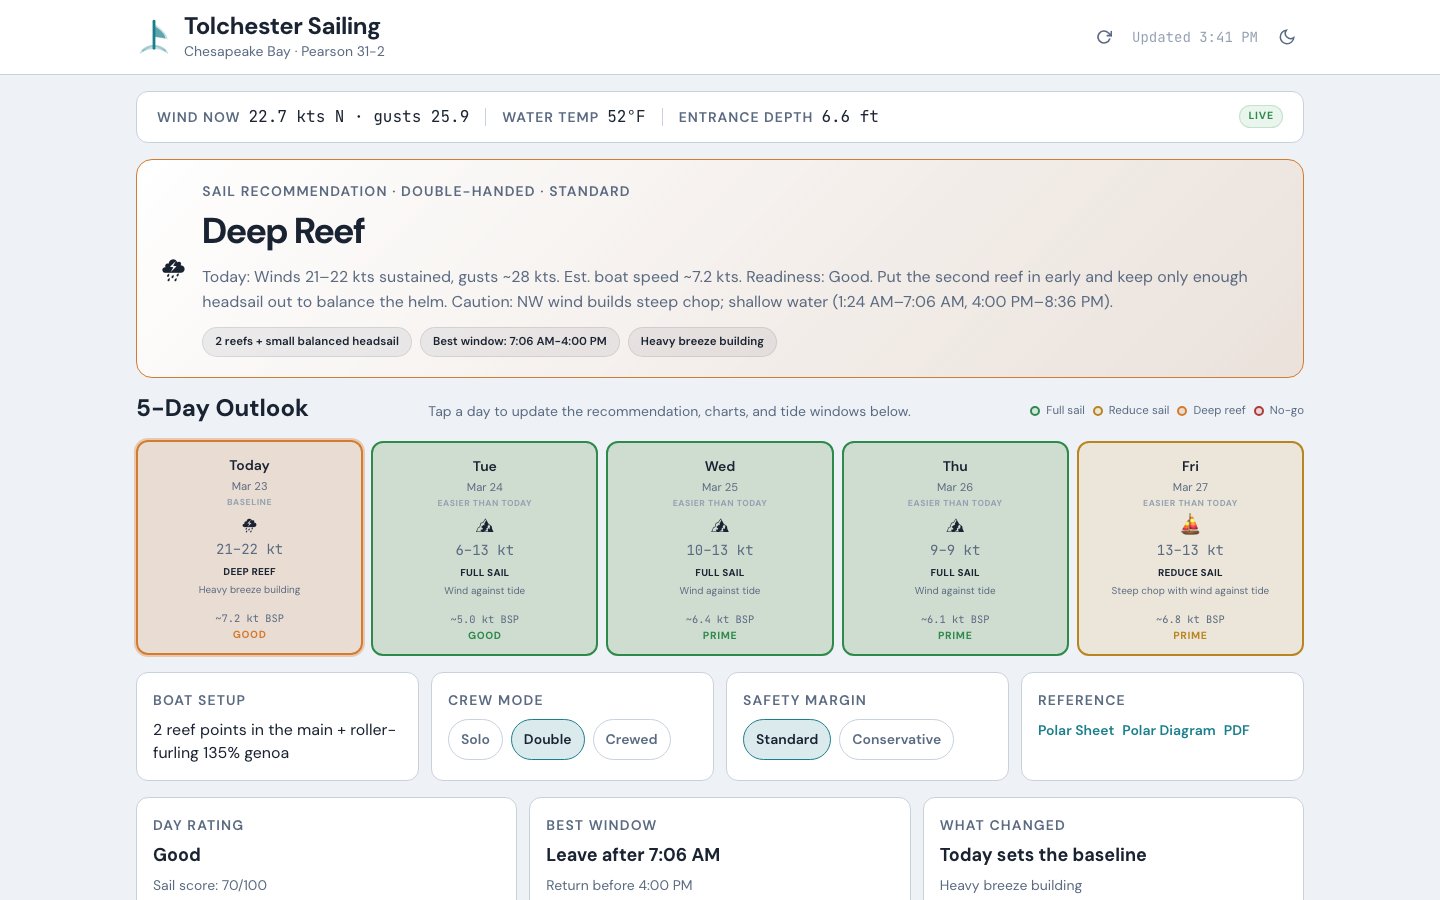Click the rain cloud icon beside Deep Reef

point(174,269)
